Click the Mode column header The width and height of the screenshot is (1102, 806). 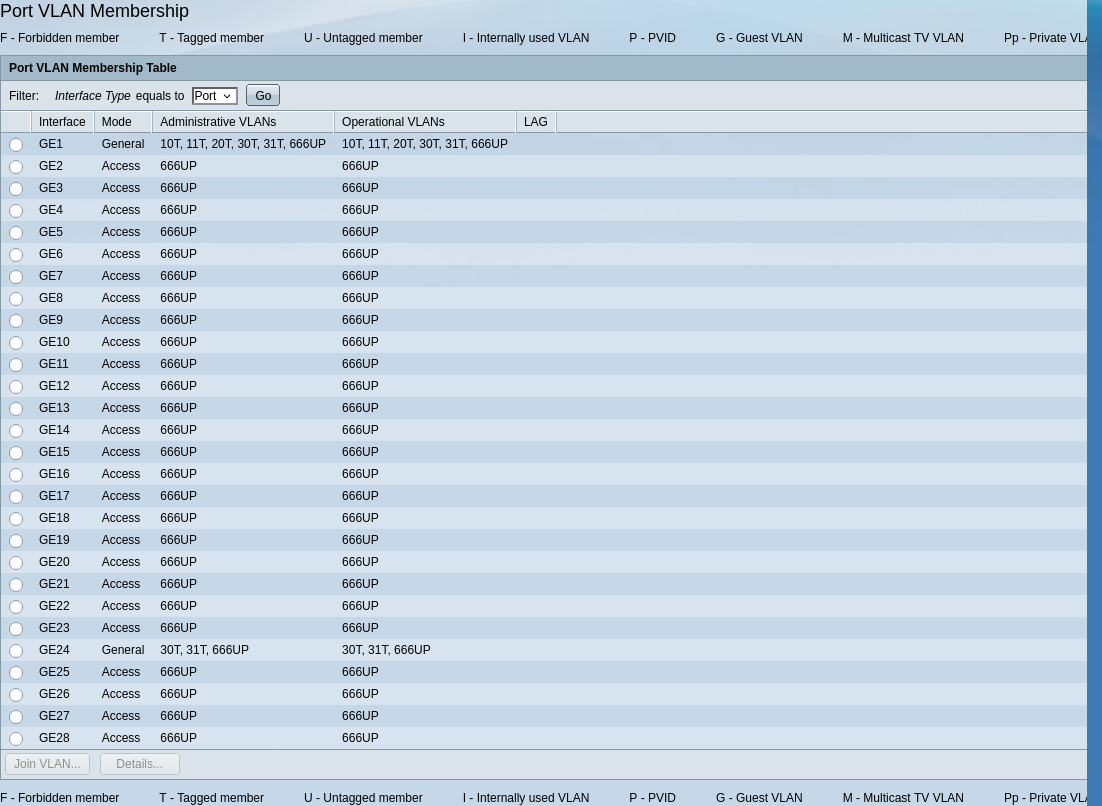point(117,122)
